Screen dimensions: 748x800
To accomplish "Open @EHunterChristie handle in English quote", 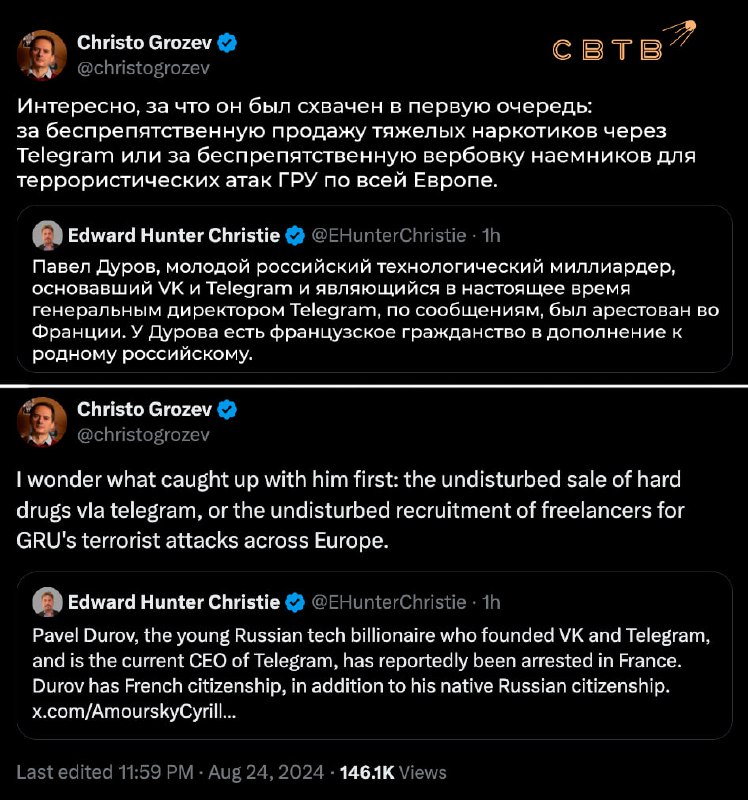I will 389,602.
